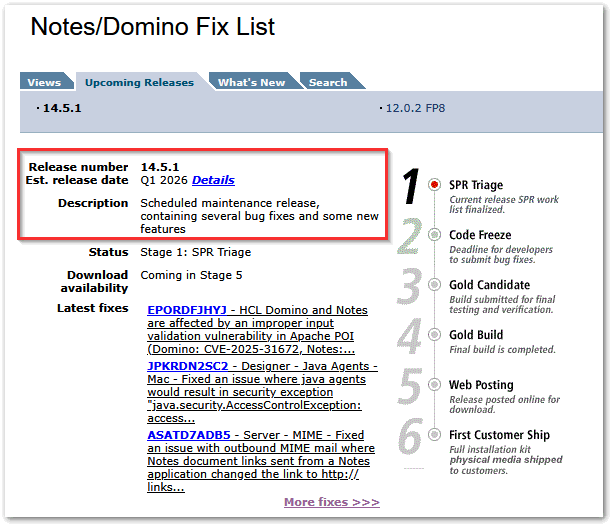Viewport: 612px width, 526px height.
Task: Open fix EPORDFJHYJ about Apache POI vulnerability
Action: (257, 329)
